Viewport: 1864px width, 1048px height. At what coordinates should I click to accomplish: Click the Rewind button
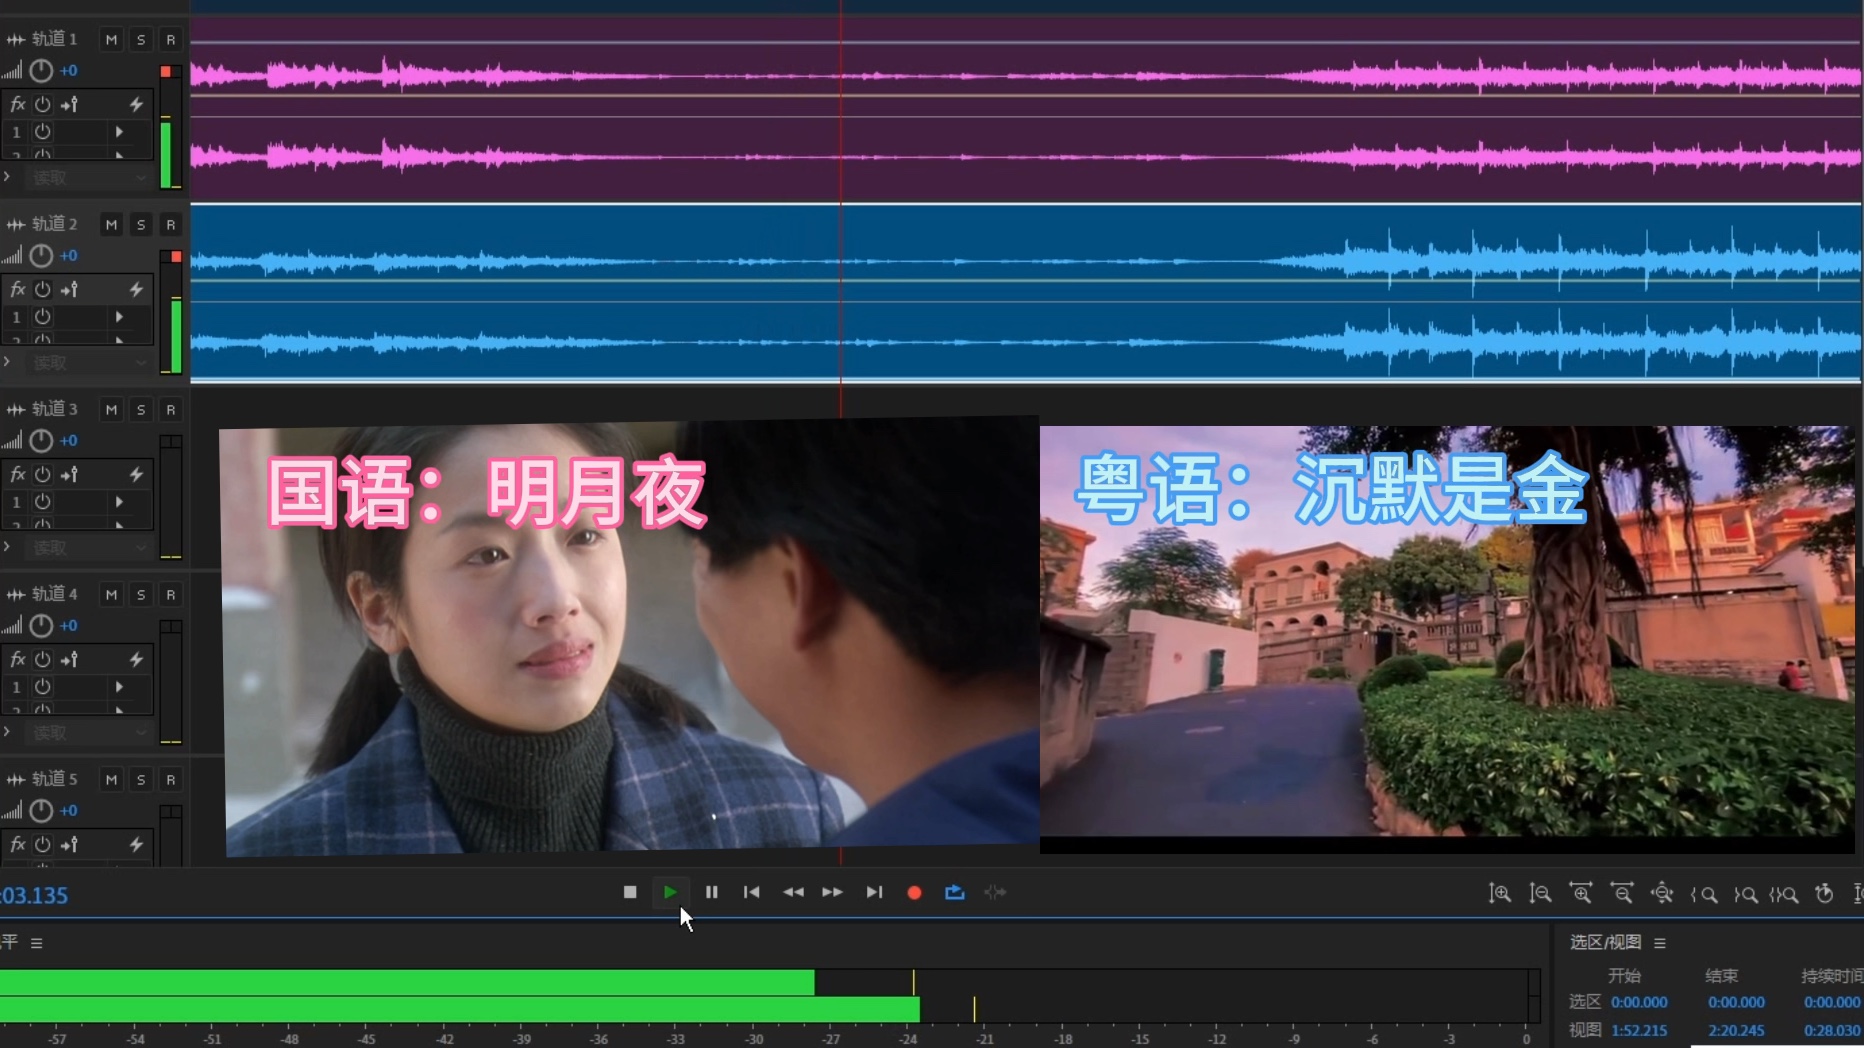point(793,892)
